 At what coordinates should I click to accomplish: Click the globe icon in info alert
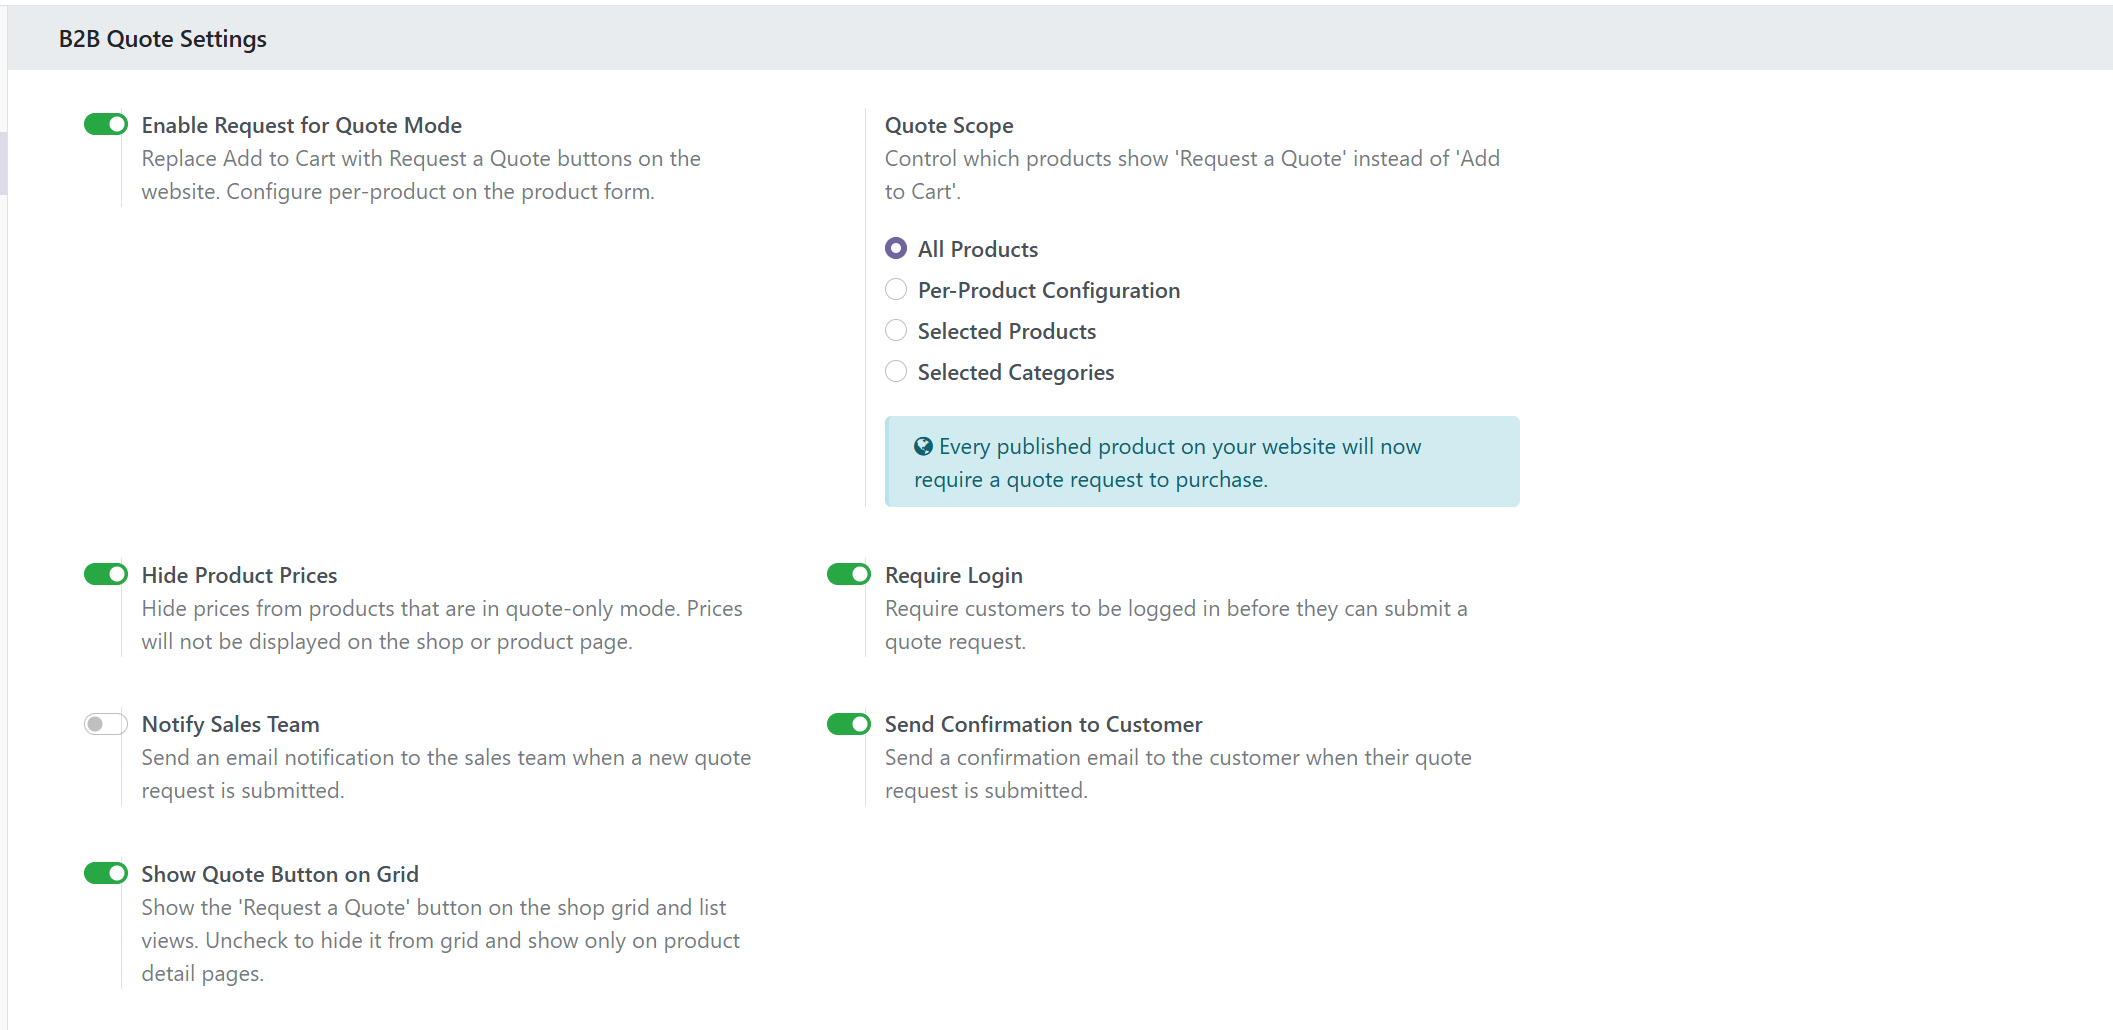[x=923, y=446]
